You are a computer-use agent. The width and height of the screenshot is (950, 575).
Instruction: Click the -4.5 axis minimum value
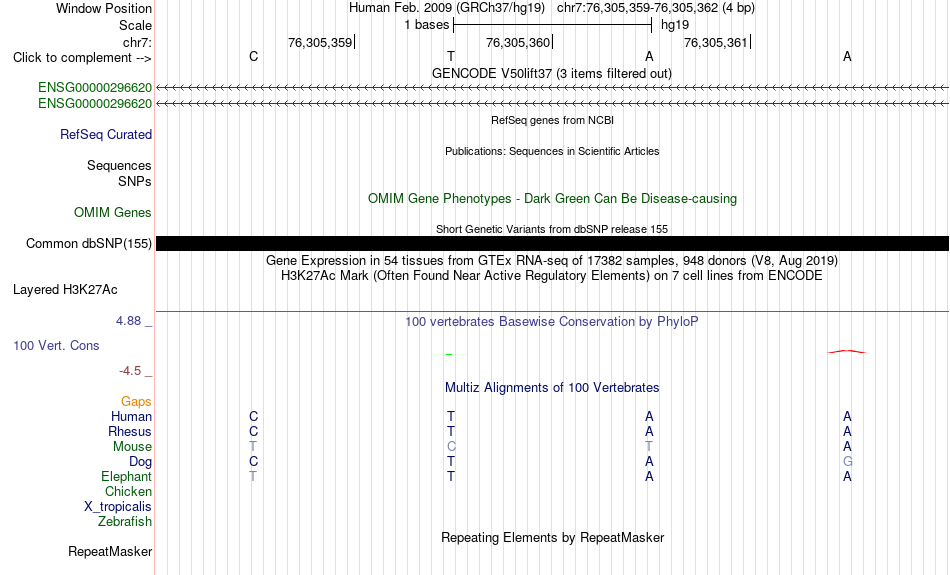130,371
